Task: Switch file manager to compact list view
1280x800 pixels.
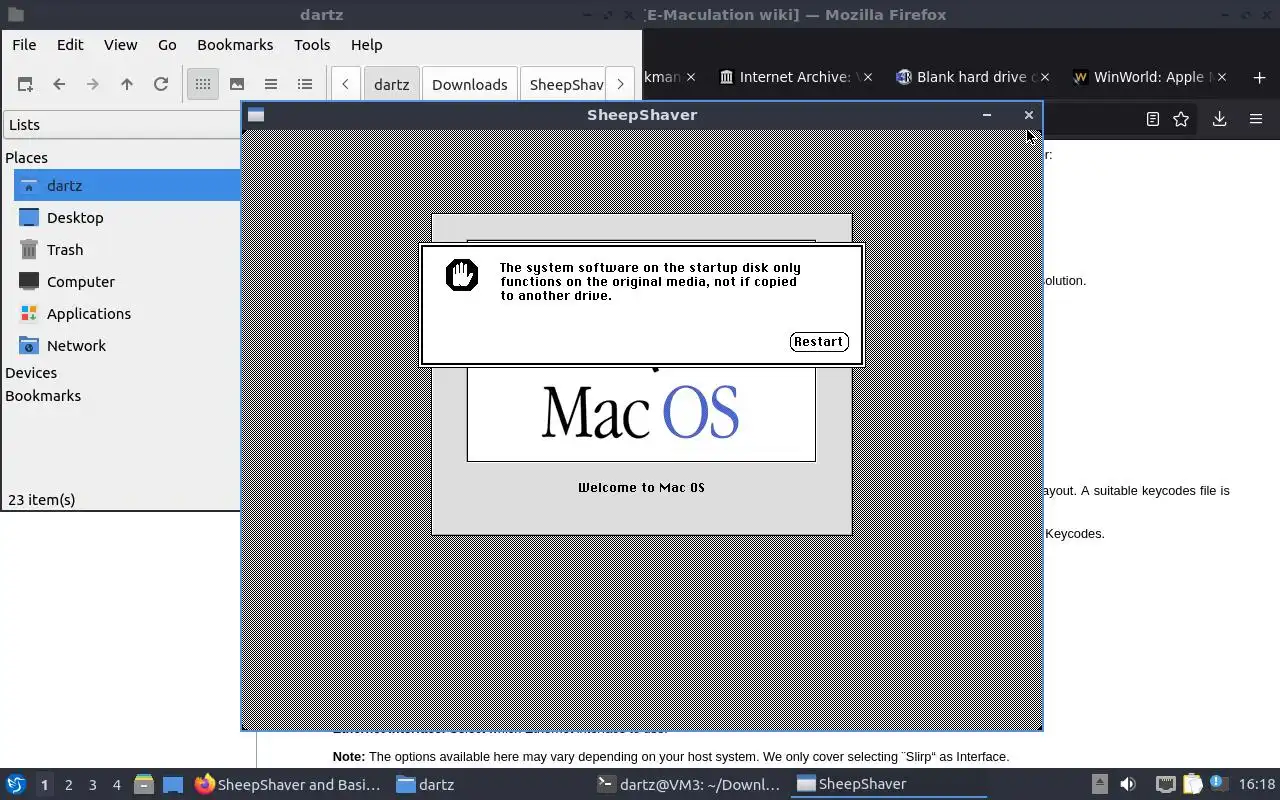Action: (x=271, y=85)
